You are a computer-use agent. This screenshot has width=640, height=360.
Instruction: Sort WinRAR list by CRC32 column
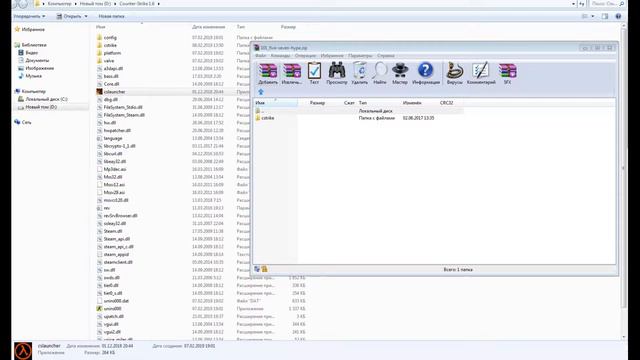pyautogui.click(x=447, y=103)
